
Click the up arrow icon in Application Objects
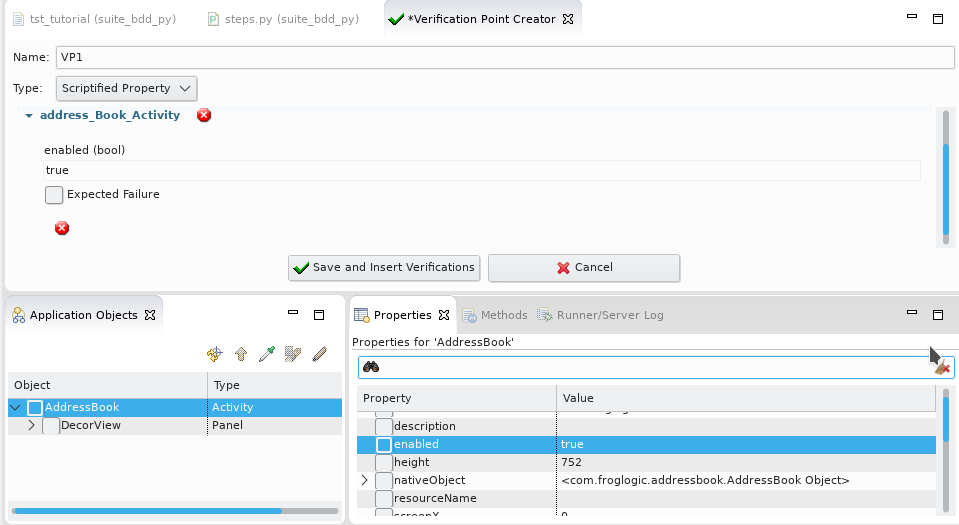coord(240,354)
